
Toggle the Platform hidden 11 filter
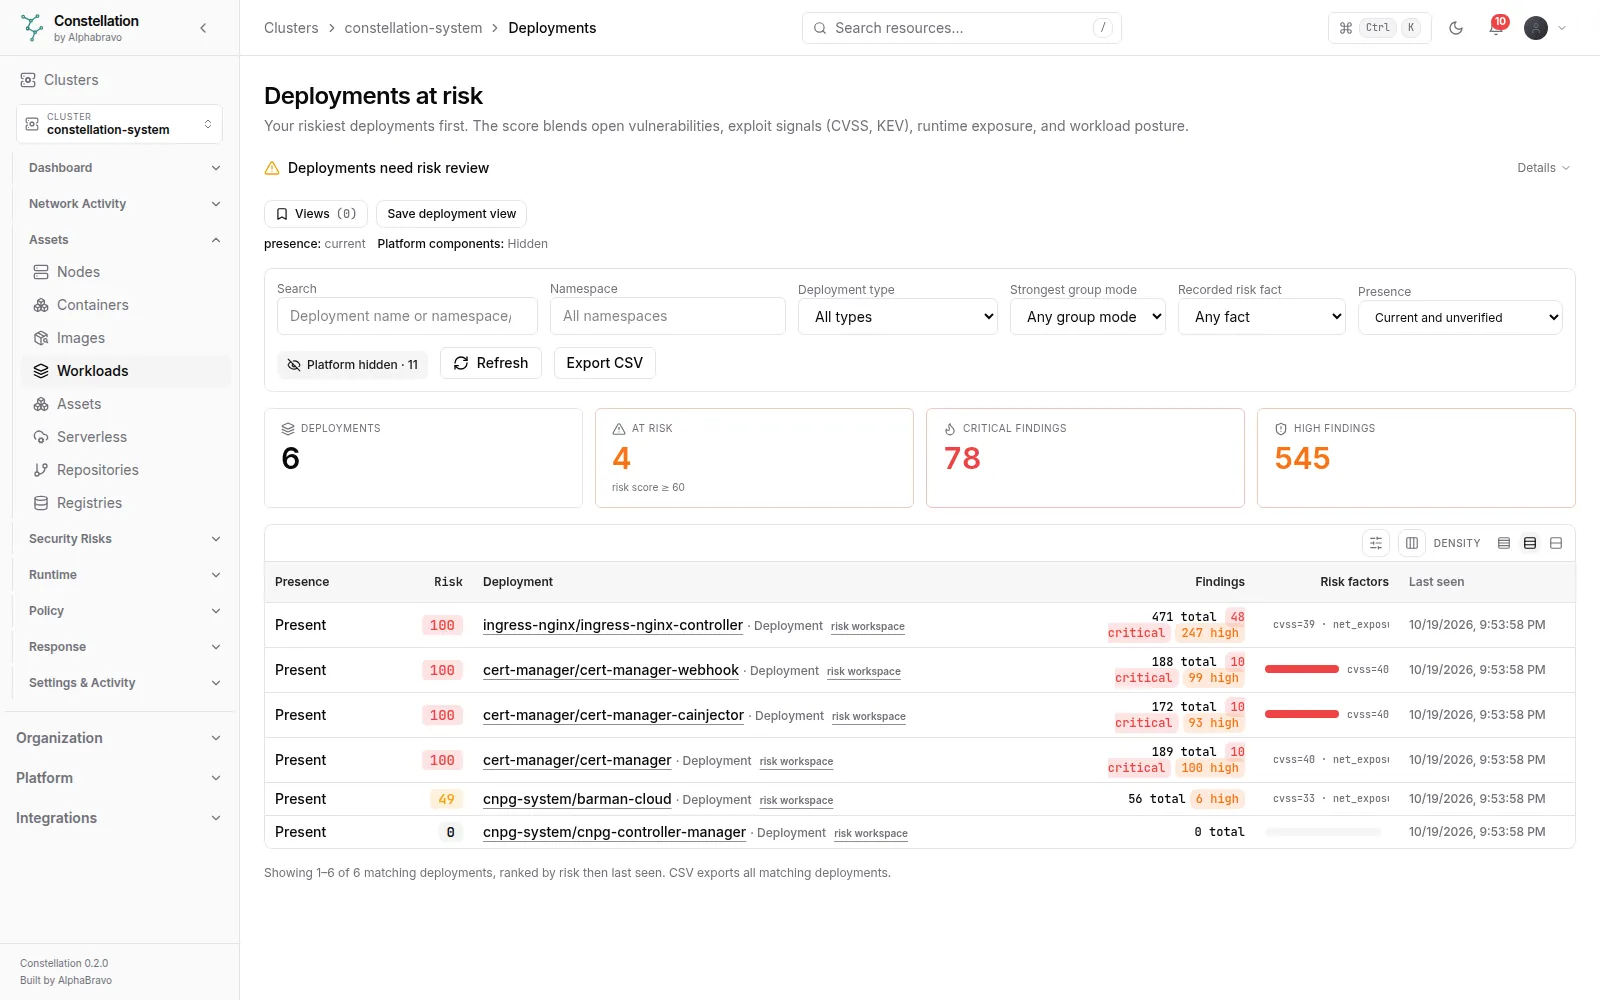352,364
